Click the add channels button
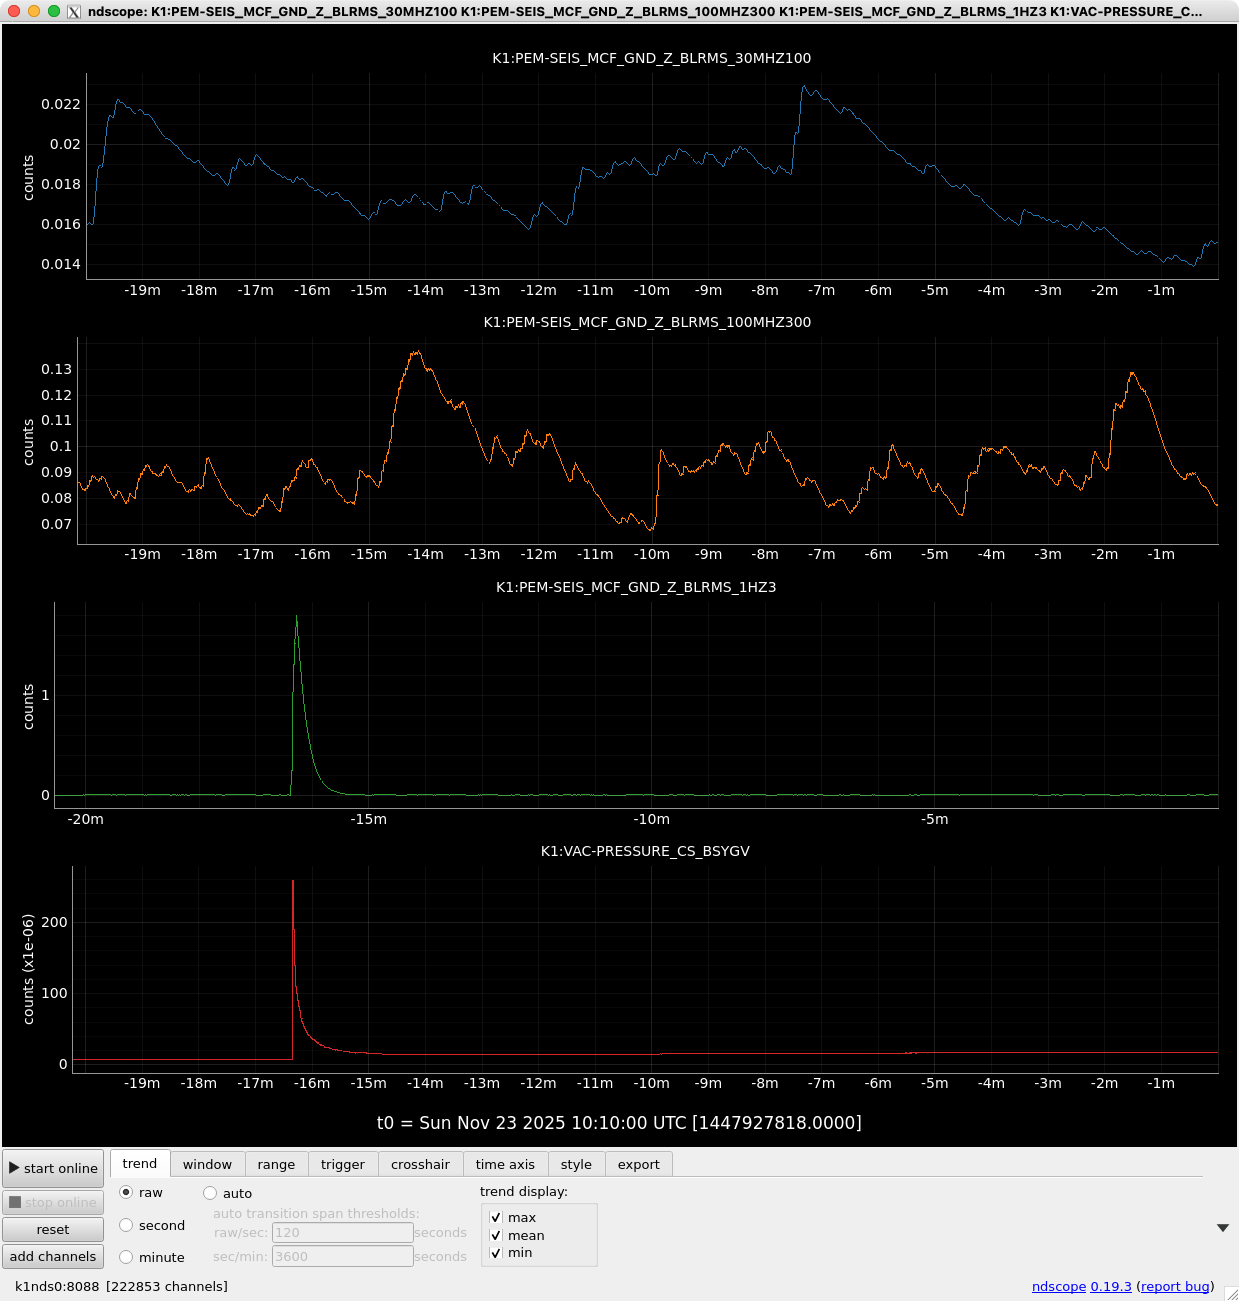 (53, 1257)
